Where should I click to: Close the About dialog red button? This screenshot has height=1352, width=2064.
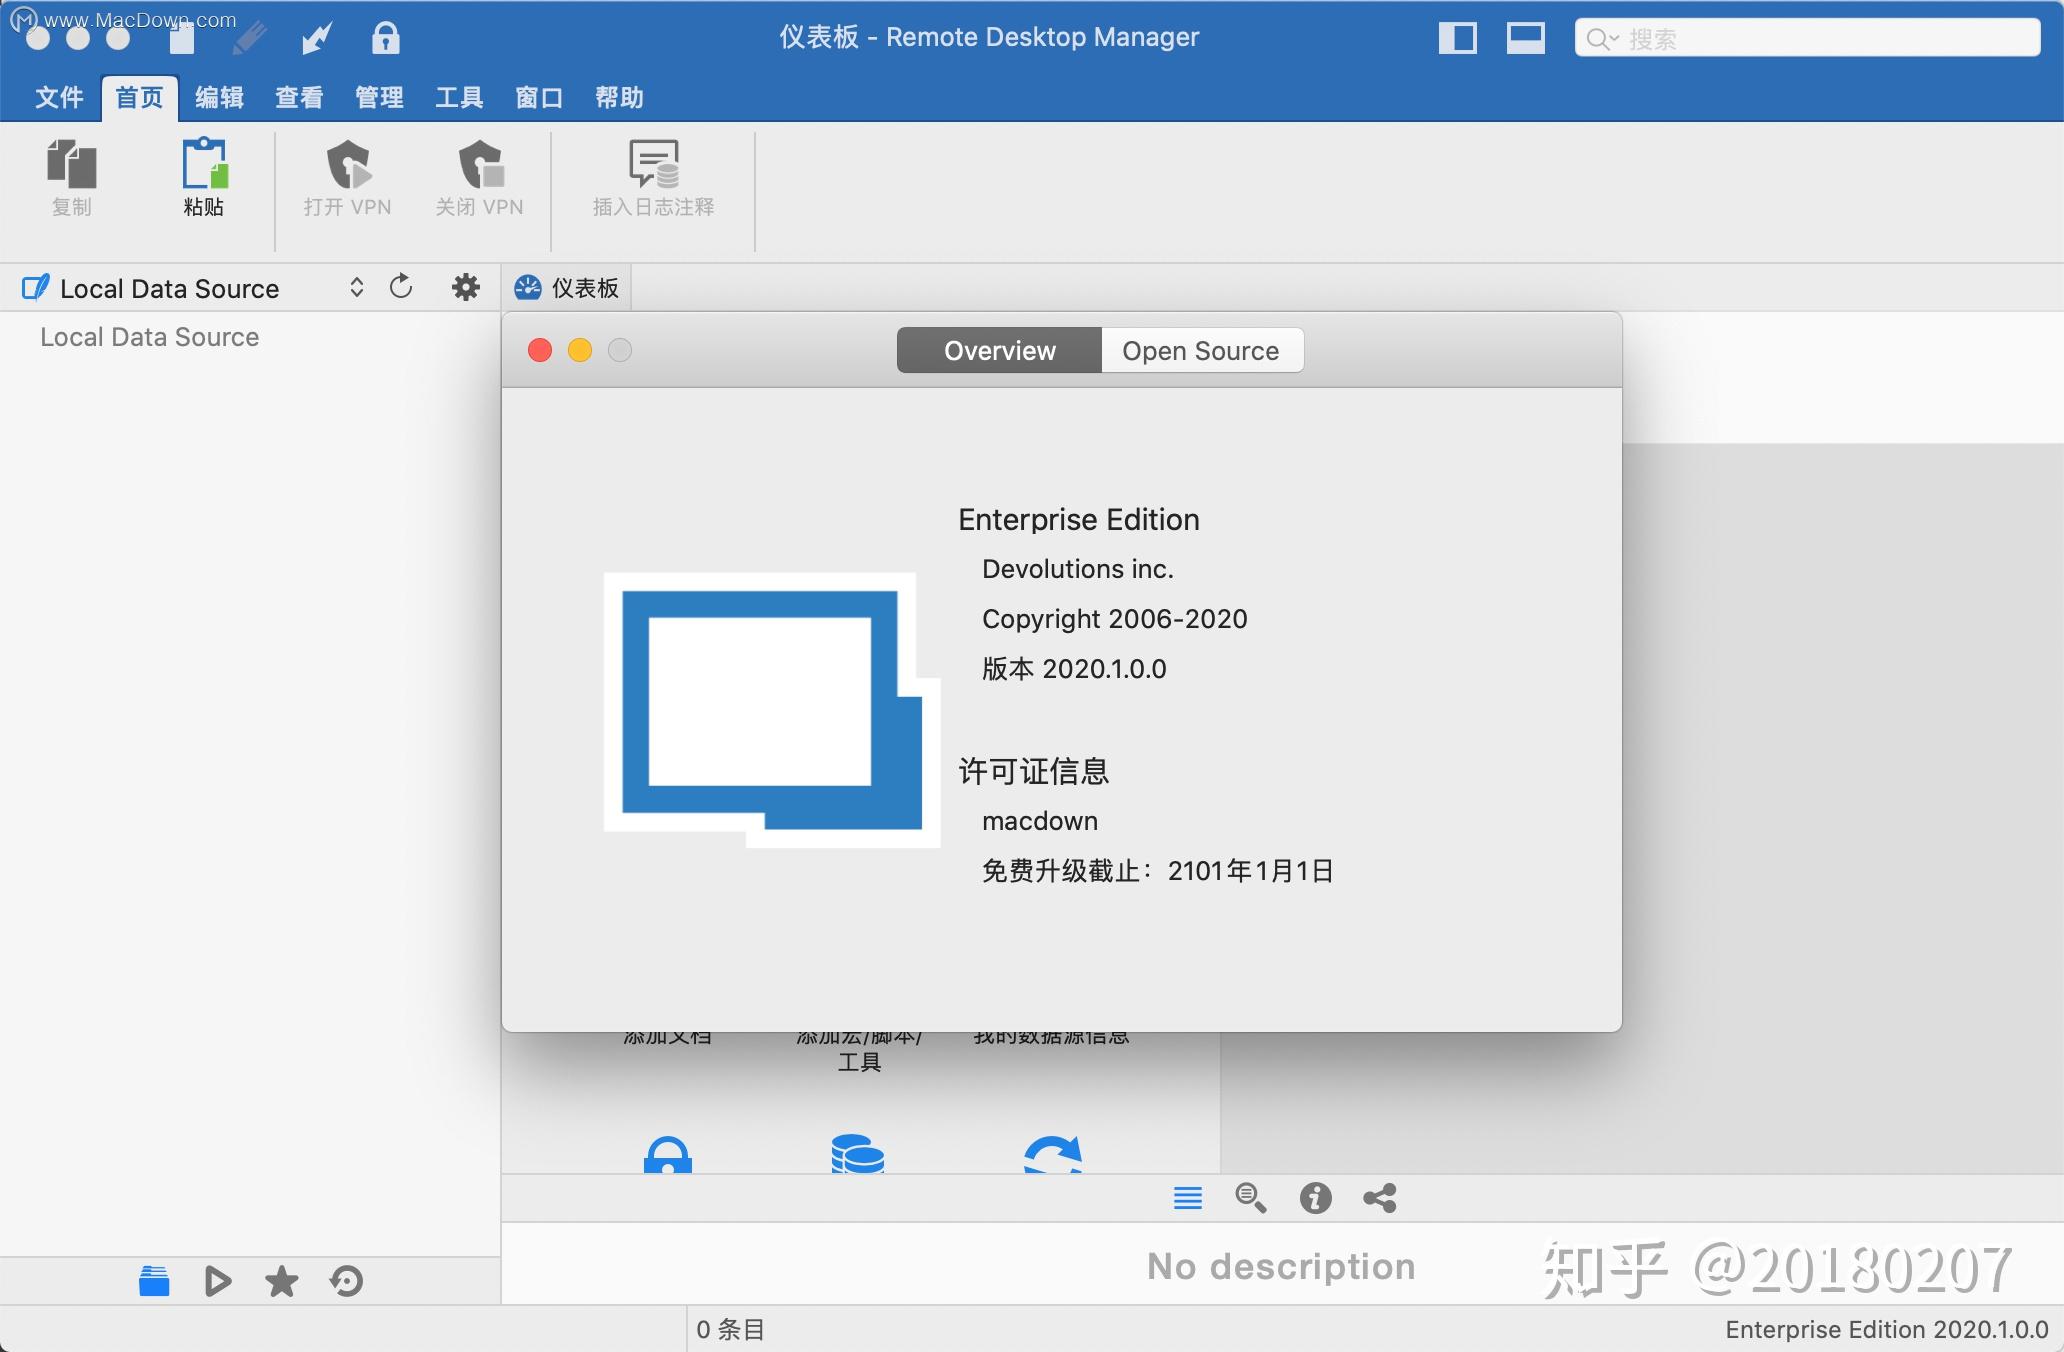tap(540, 350)
